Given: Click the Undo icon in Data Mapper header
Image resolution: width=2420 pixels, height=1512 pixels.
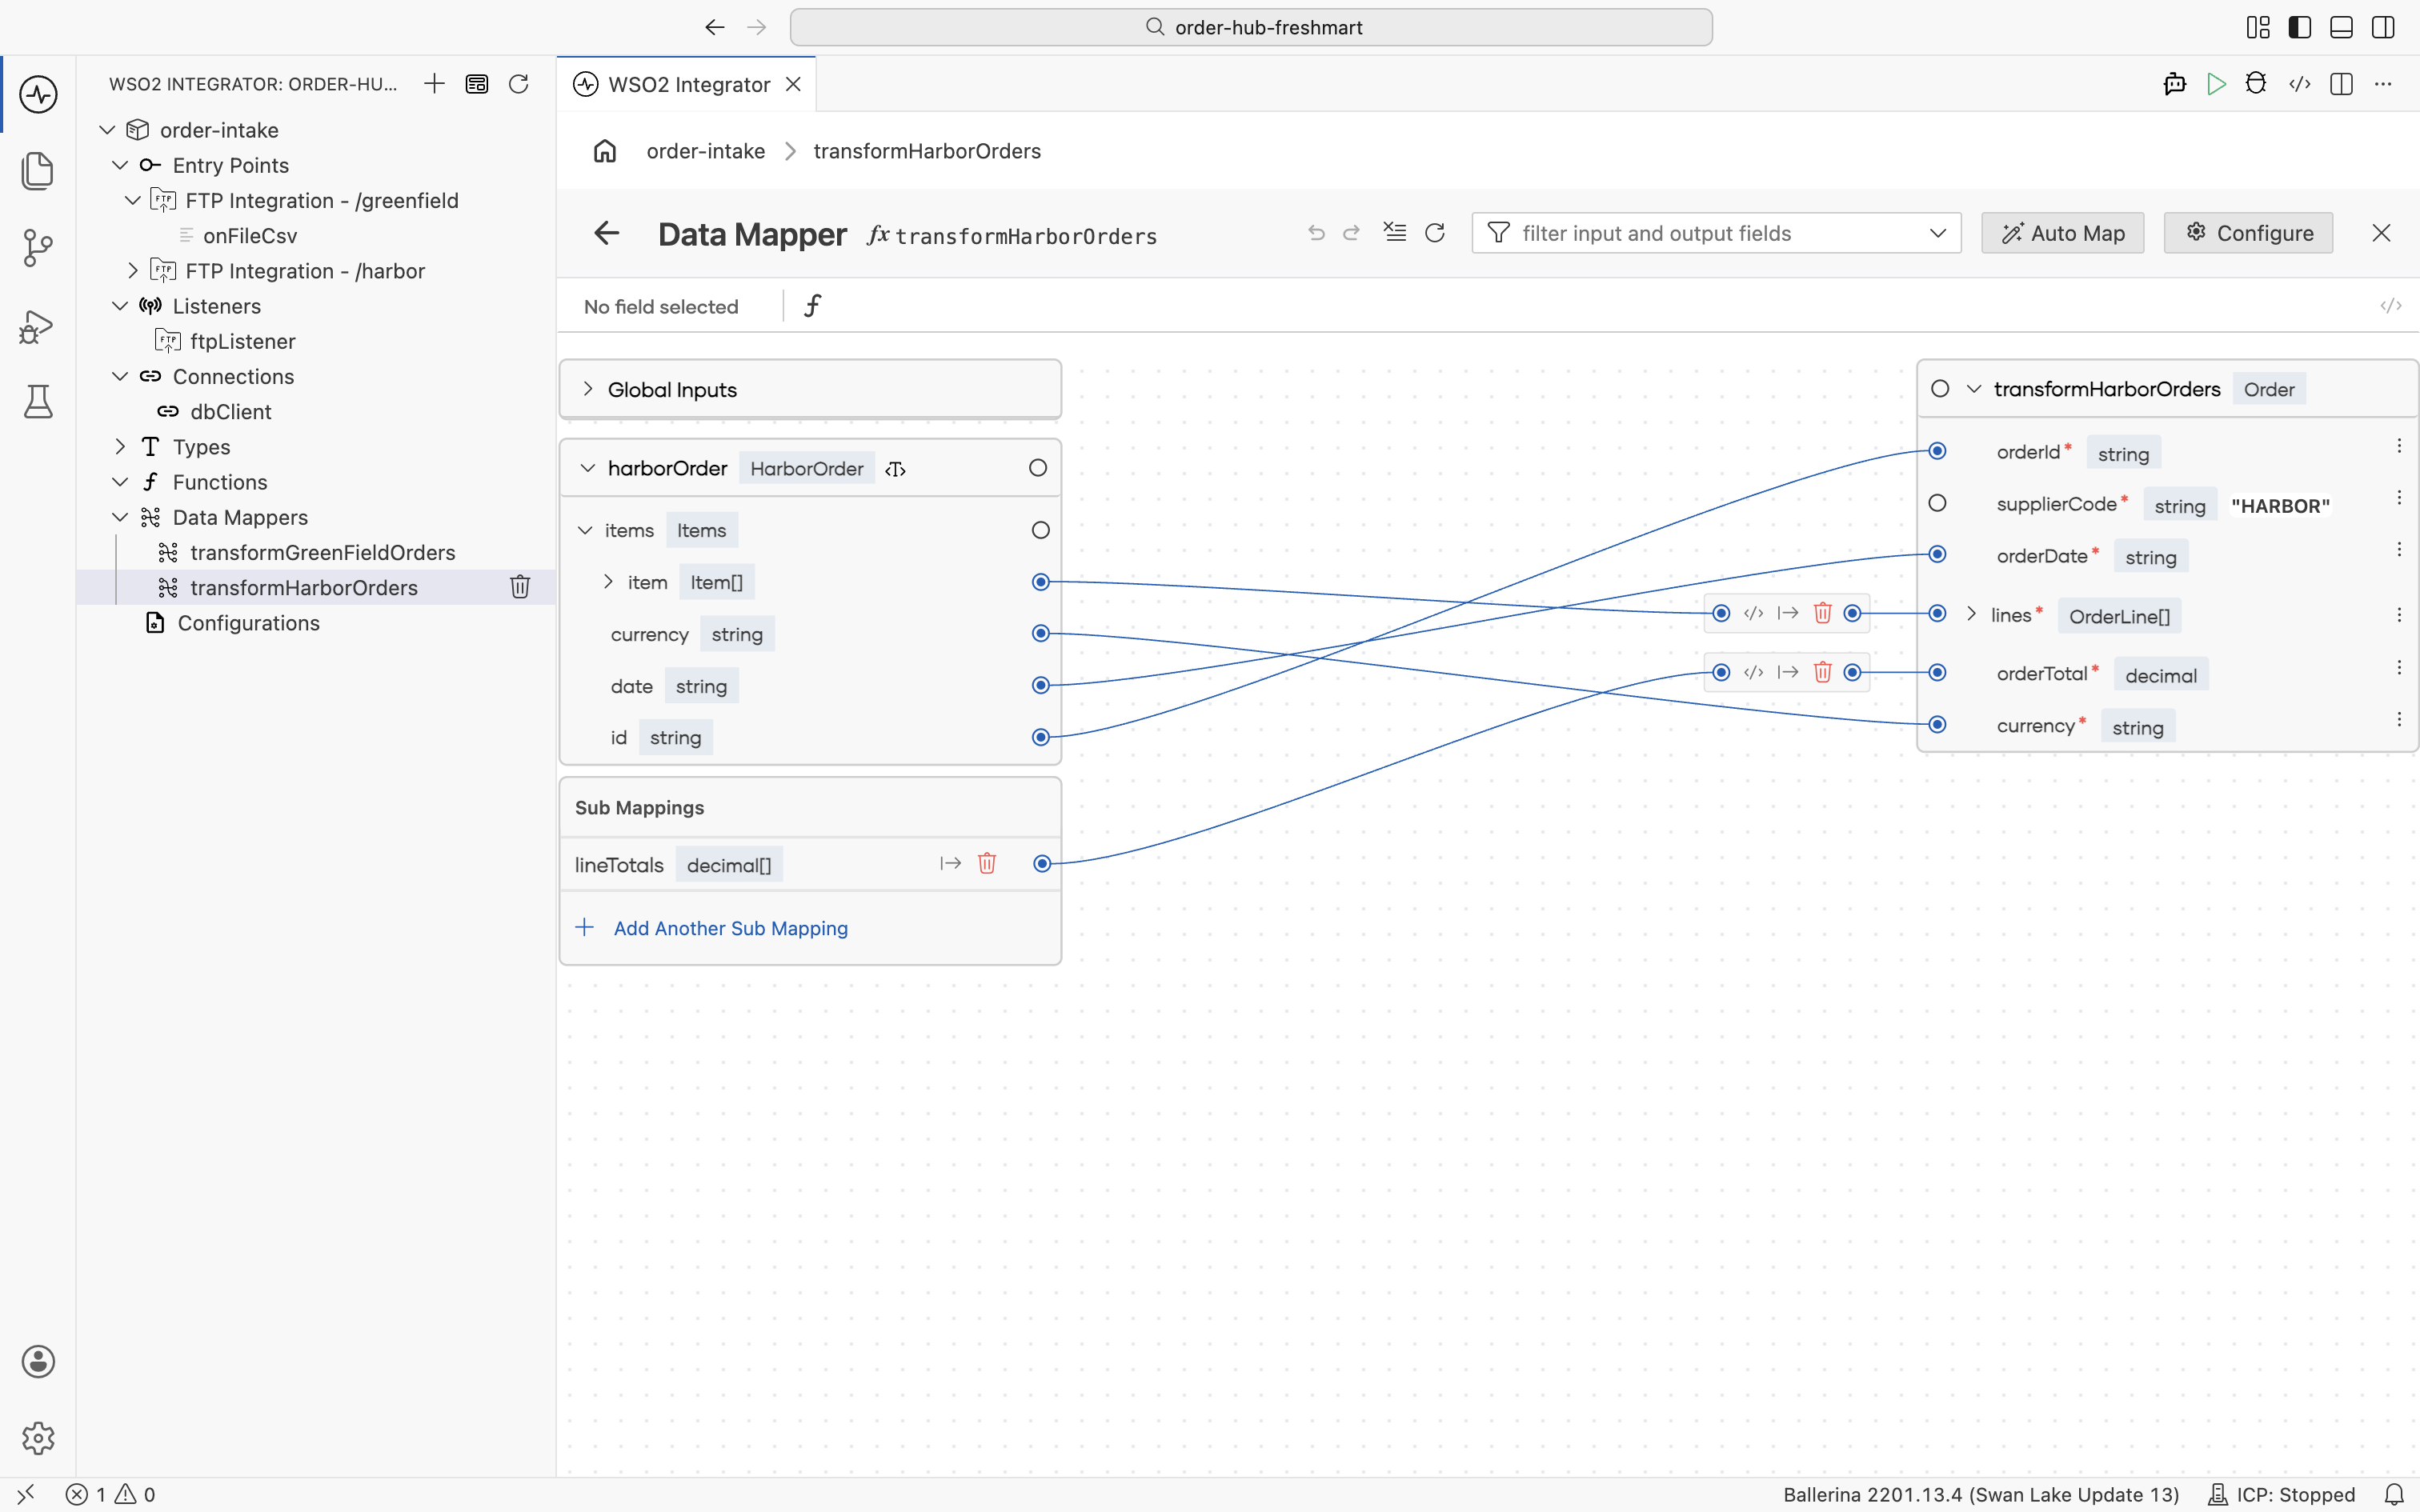Looking at the screenshot, I should (1316, 233).
